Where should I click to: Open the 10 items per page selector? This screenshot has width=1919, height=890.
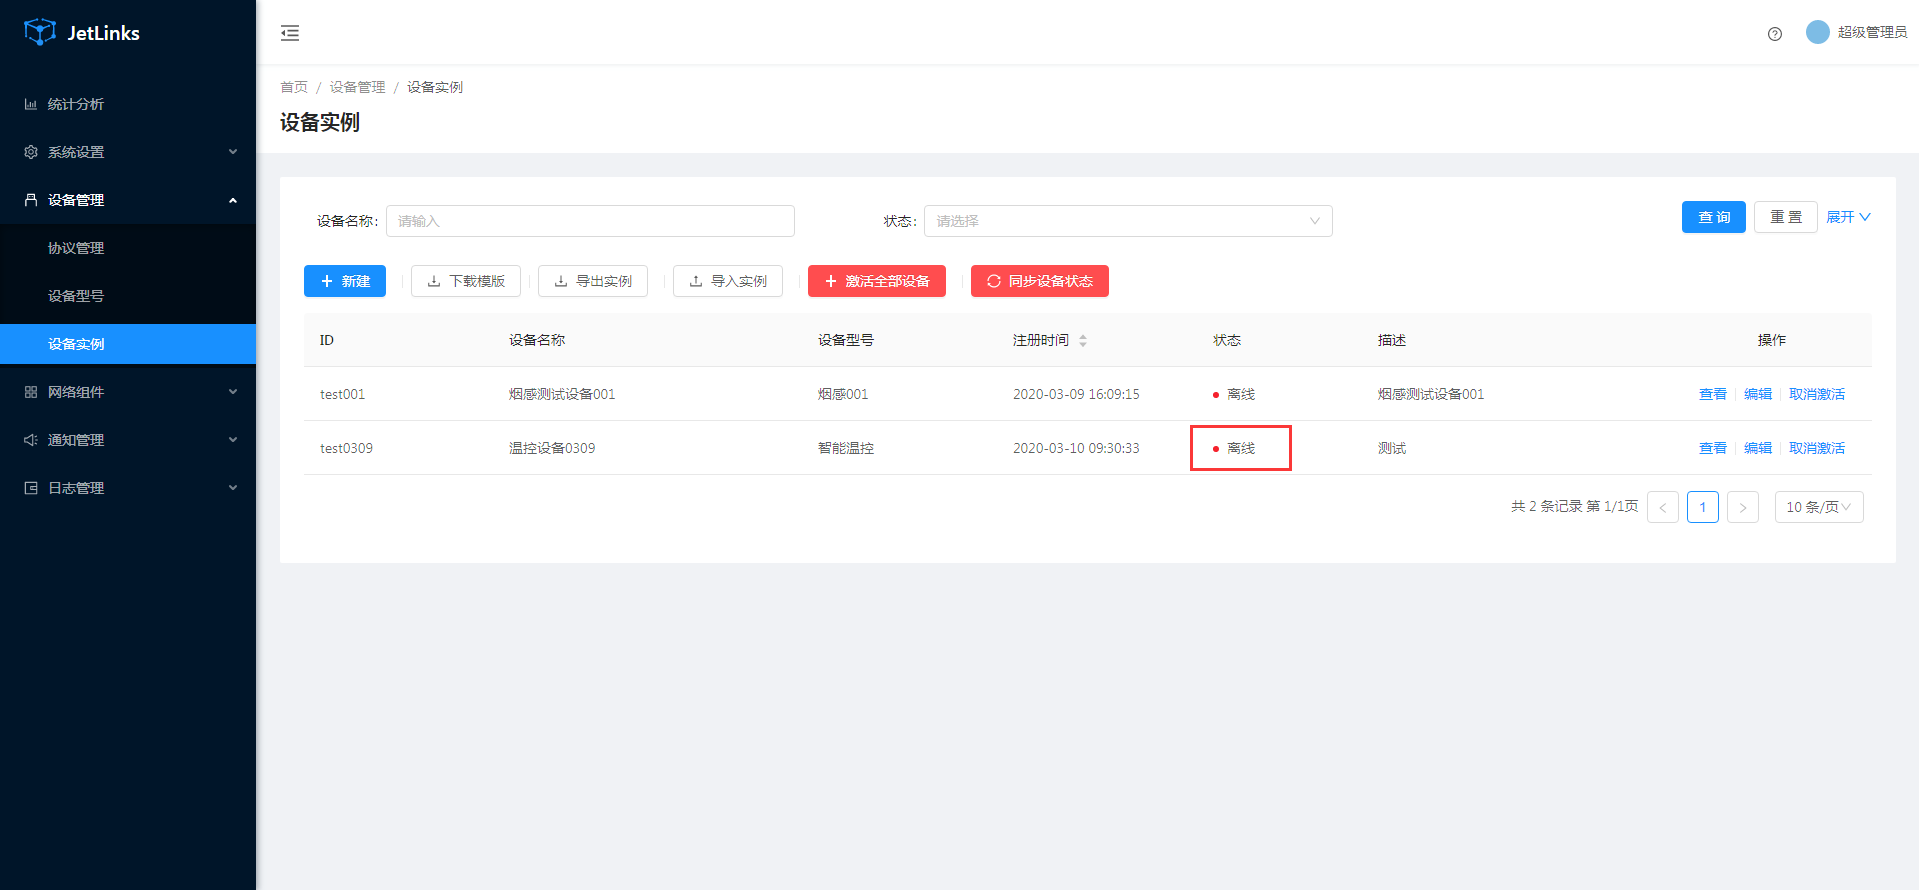pos(1818,507)
